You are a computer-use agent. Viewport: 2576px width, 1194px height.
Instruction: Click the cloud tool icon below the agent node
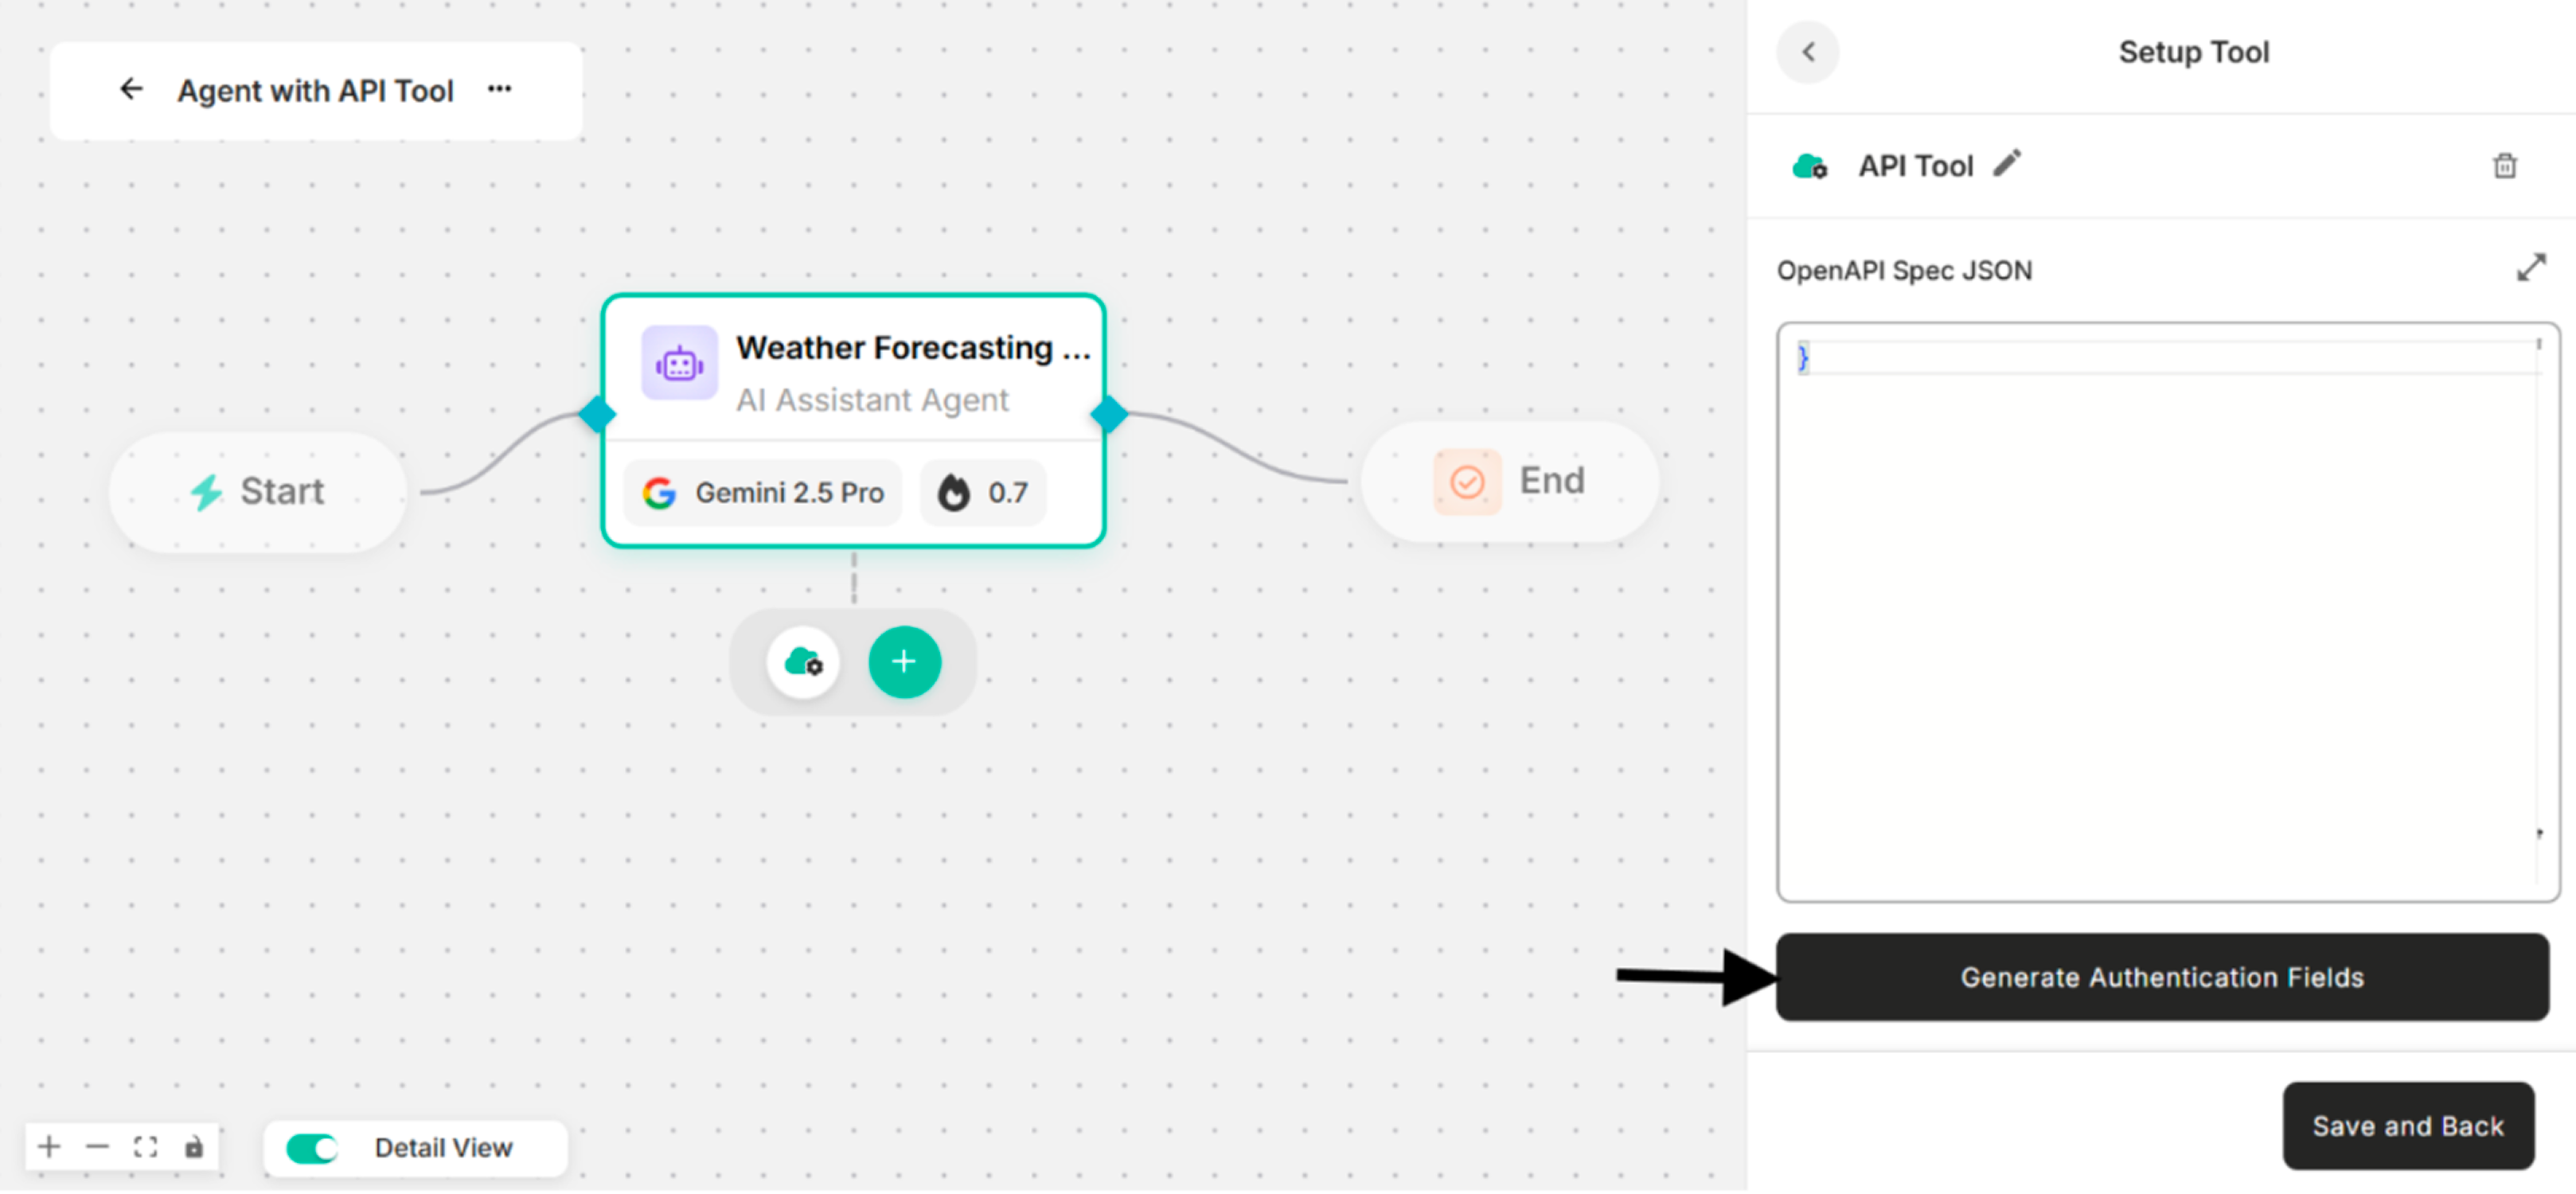[804, 662]
